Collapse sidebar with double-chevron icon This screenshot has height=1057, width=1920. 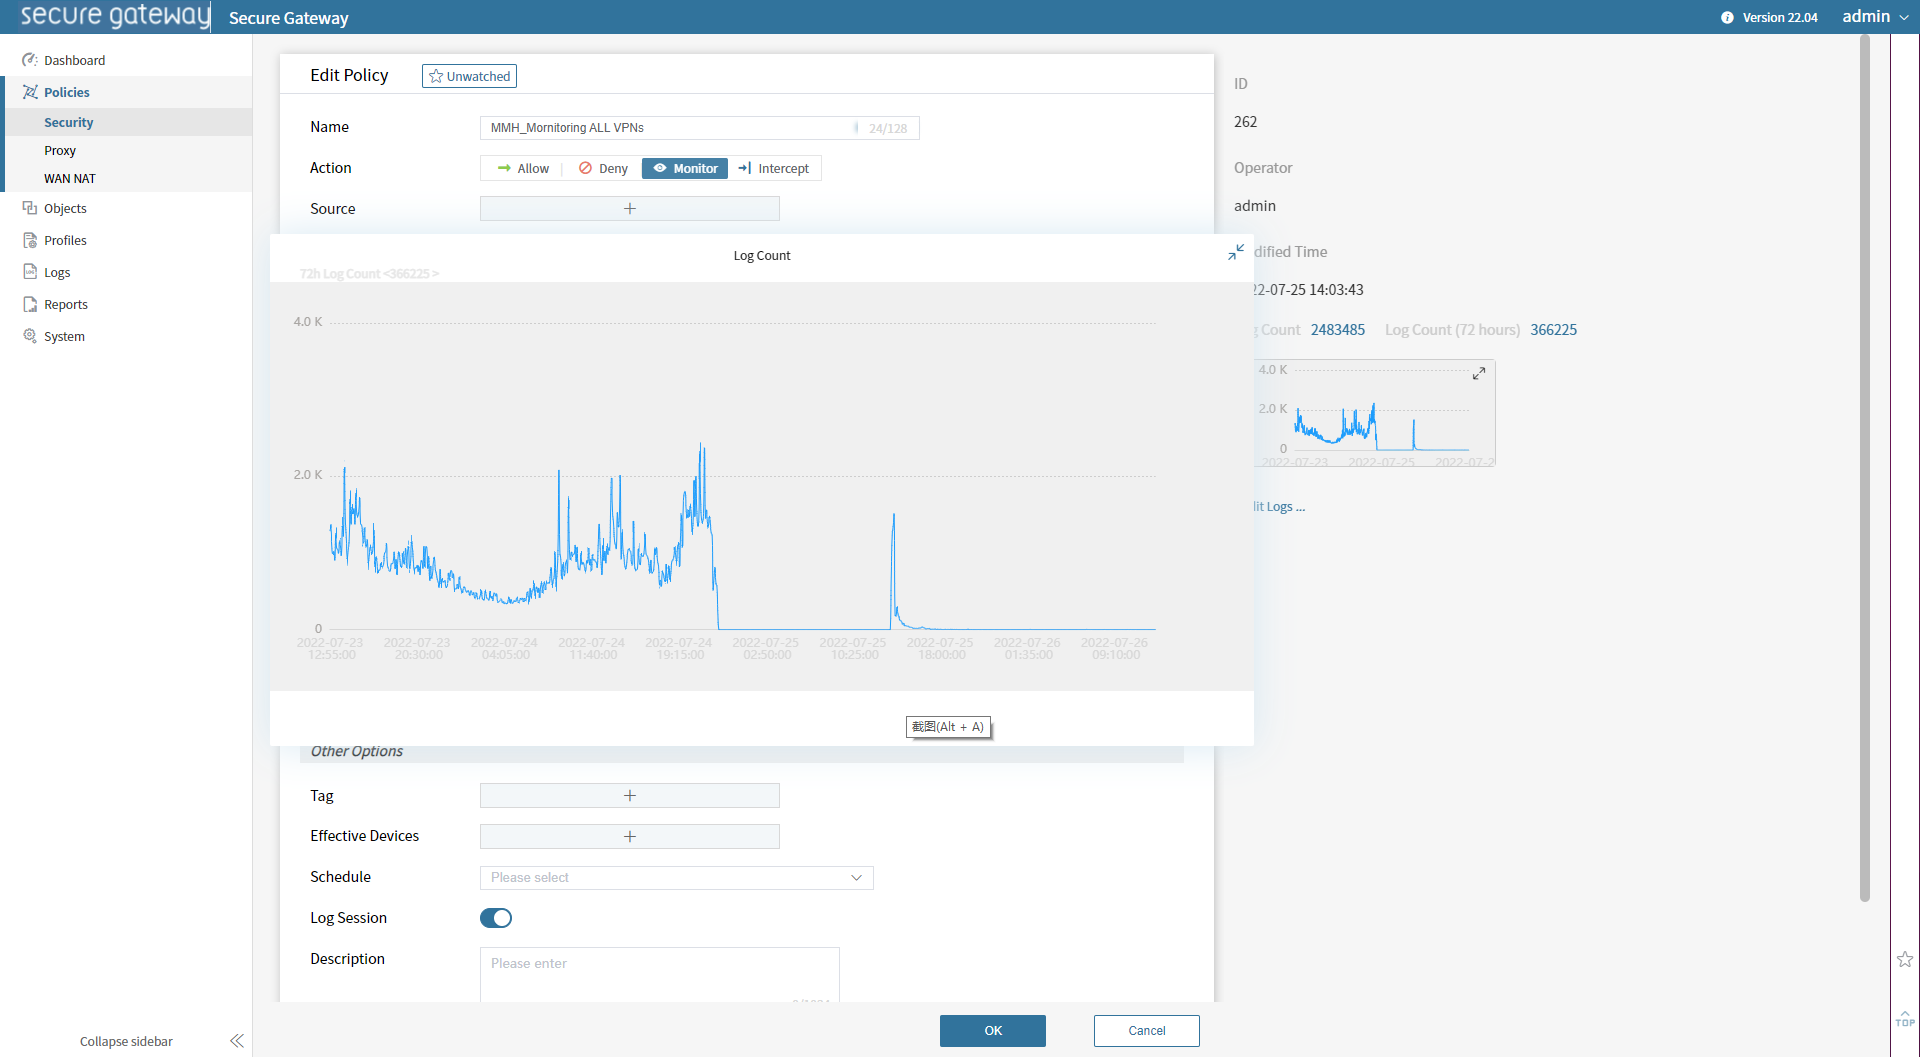[x=237, y=1041]
